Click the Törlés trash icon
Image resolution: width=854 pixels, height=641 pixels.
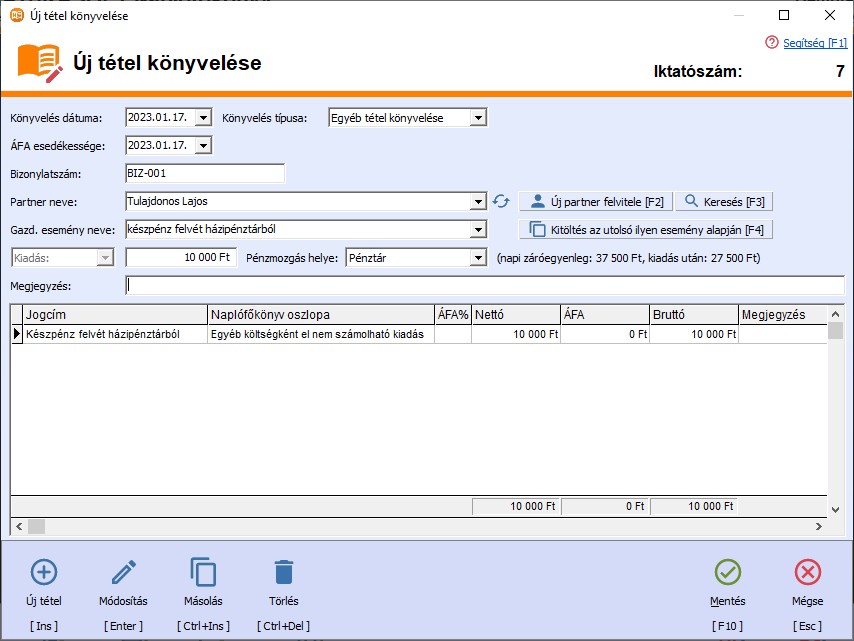tap(283, 573)
